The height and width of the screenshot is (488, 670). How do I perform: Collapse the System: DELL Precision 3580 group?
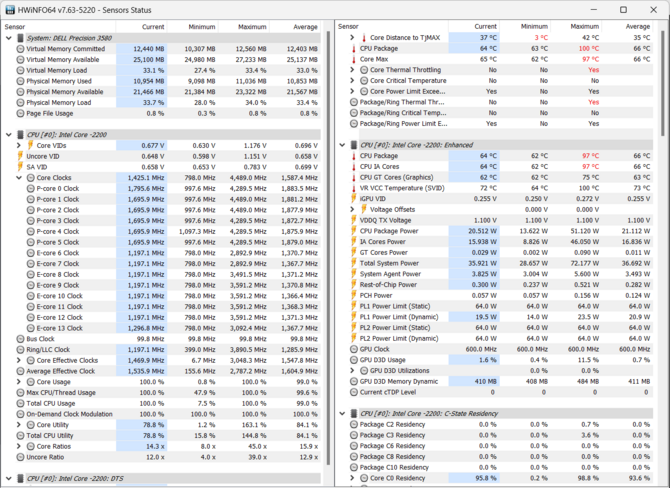9,38
